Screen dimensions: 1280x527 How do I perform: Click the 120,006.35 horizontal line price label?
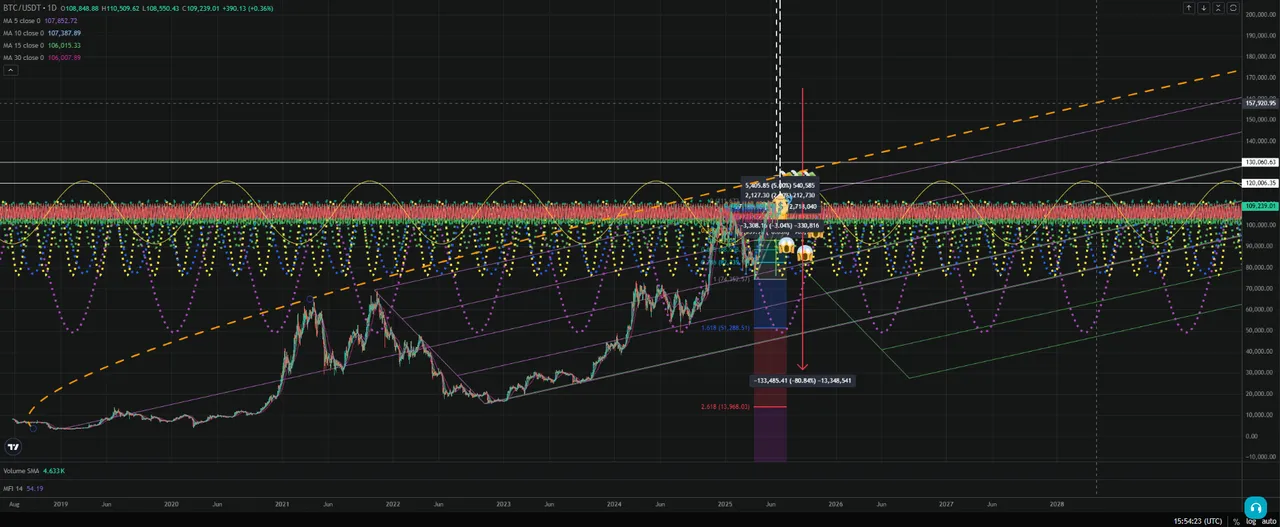[x=1259, y=183]
